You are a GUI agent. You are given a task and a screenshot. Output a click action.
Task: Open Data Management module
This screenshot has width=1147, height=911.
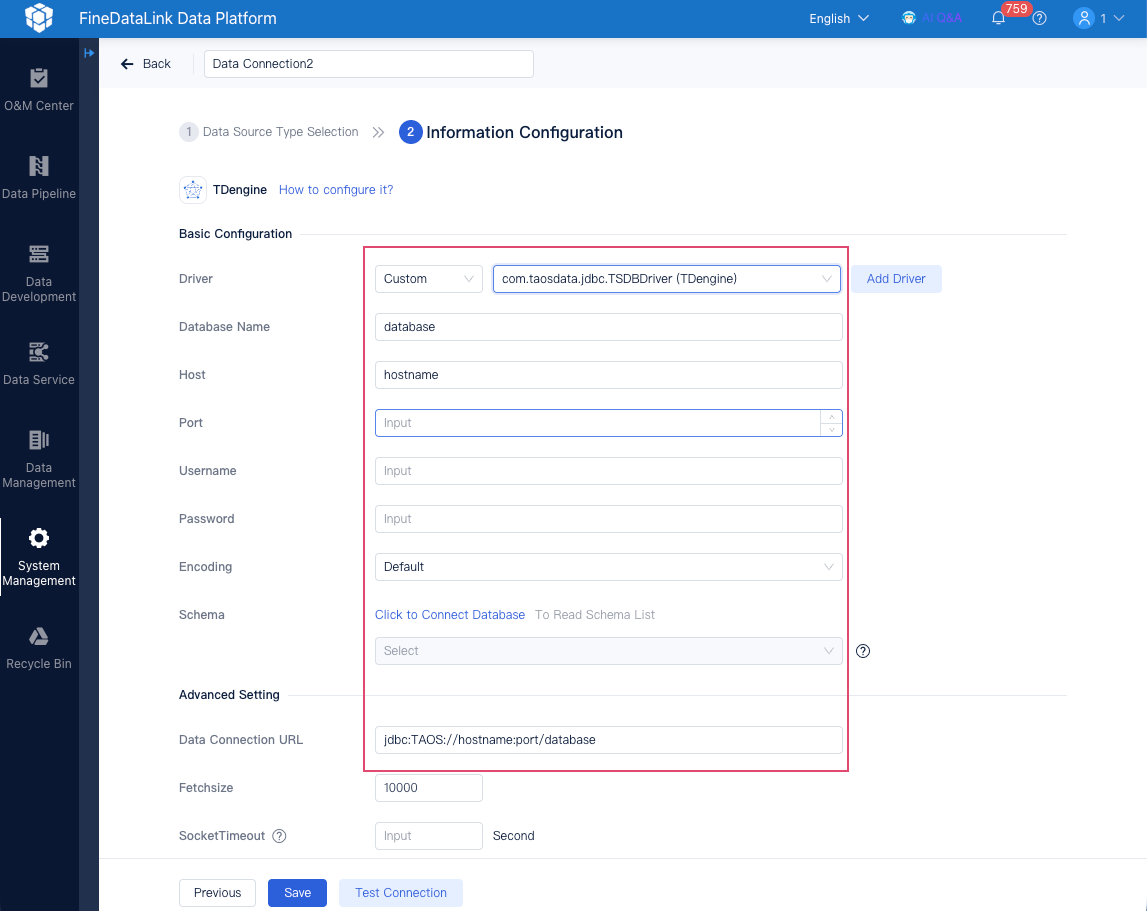[39, 460]
